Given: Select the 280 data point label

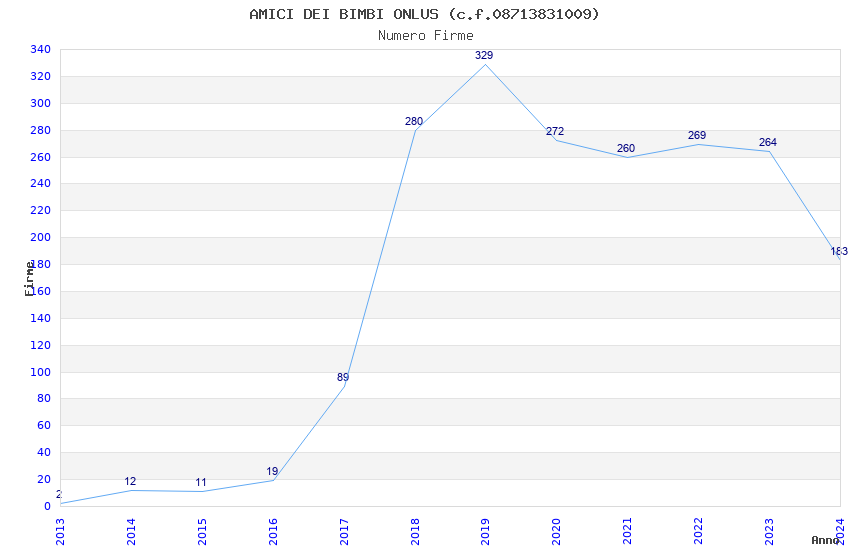Looking at the screenshot, I should (x=414, y=121).
